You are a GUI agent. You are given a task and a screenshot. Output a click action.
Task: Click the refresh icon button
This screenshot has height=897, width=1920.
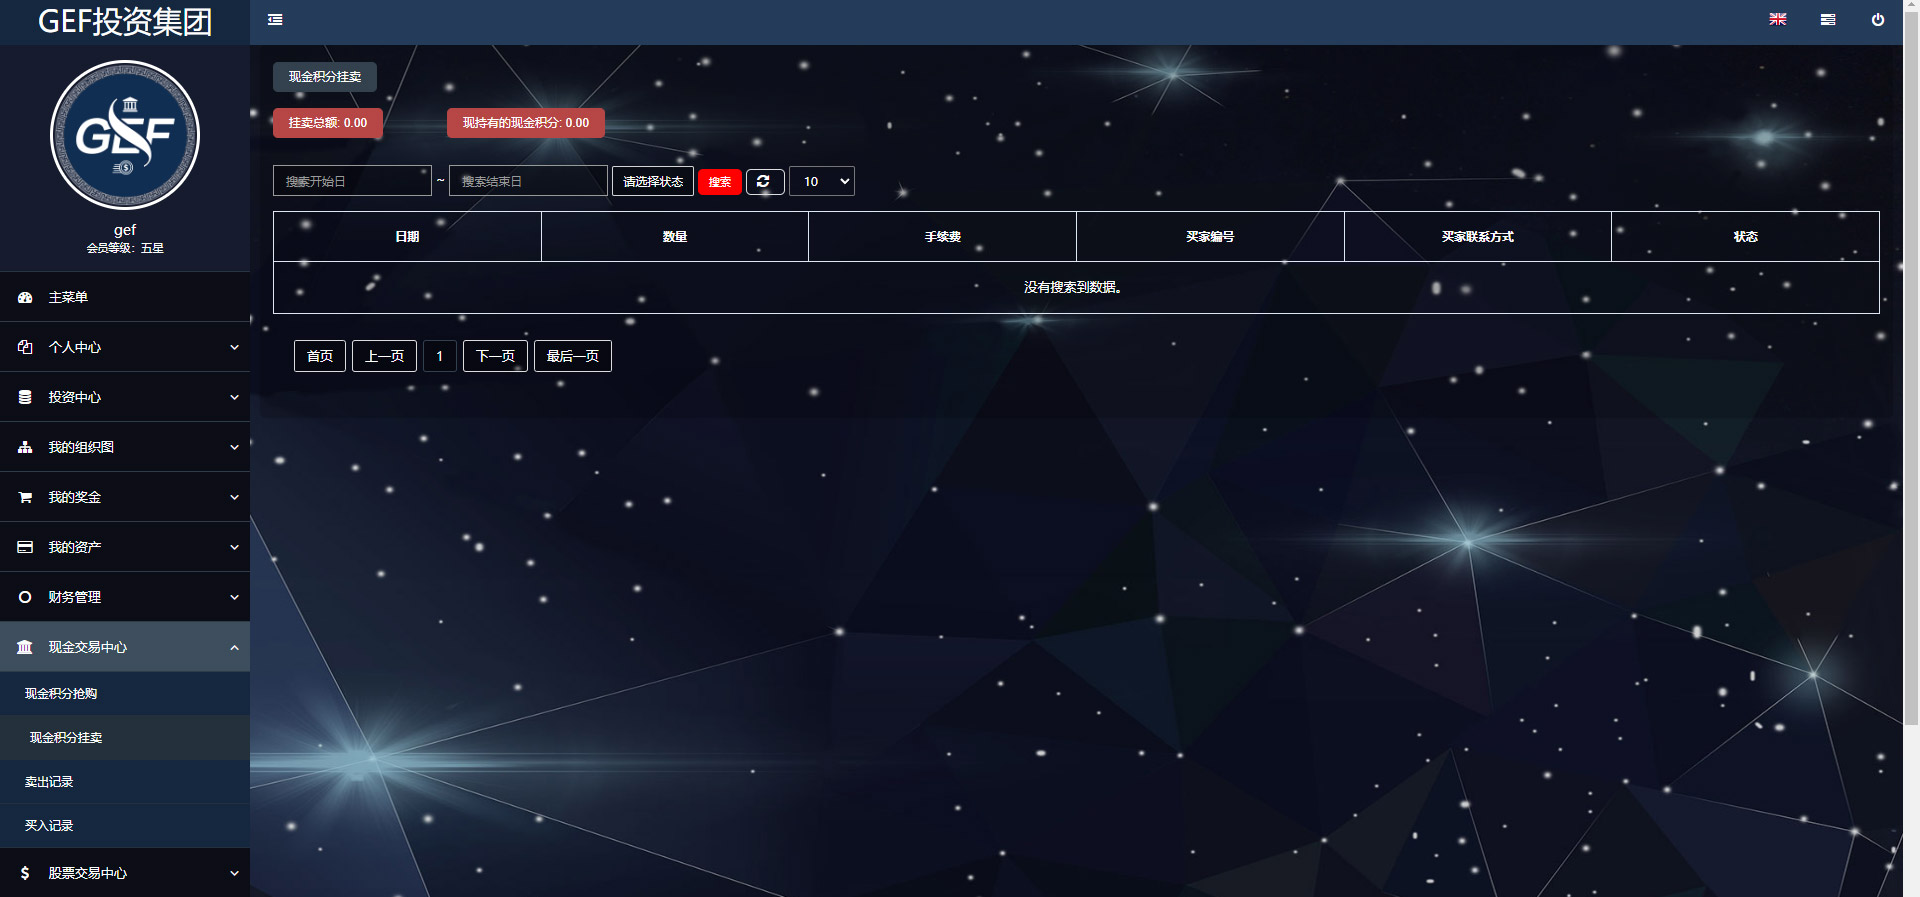click(764, 181)
